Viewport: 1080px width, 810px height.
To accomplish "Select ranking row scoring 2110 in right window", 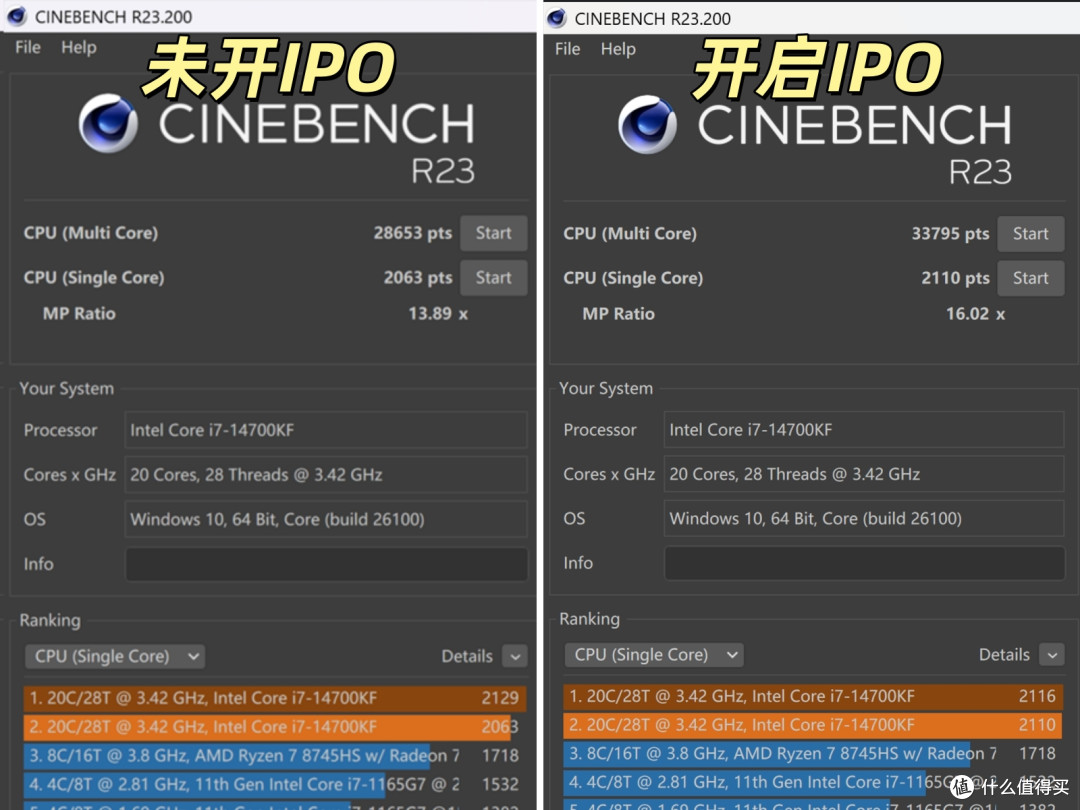I will coord(813,725).
